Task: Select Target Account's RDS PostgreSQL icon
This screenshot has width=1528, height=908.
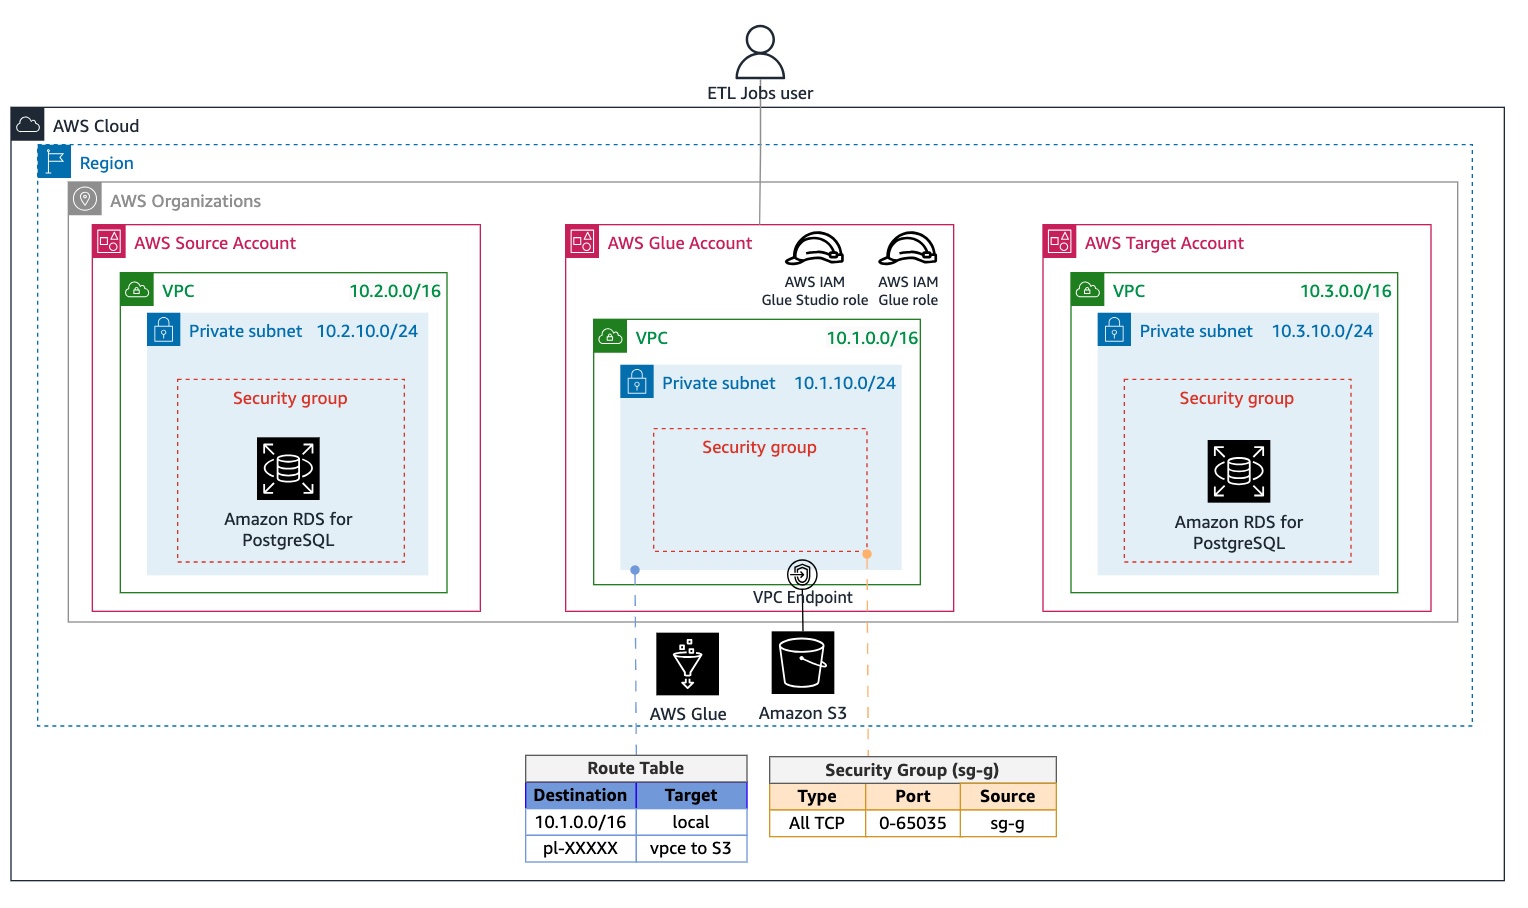Action: [x=1238, y=471]
